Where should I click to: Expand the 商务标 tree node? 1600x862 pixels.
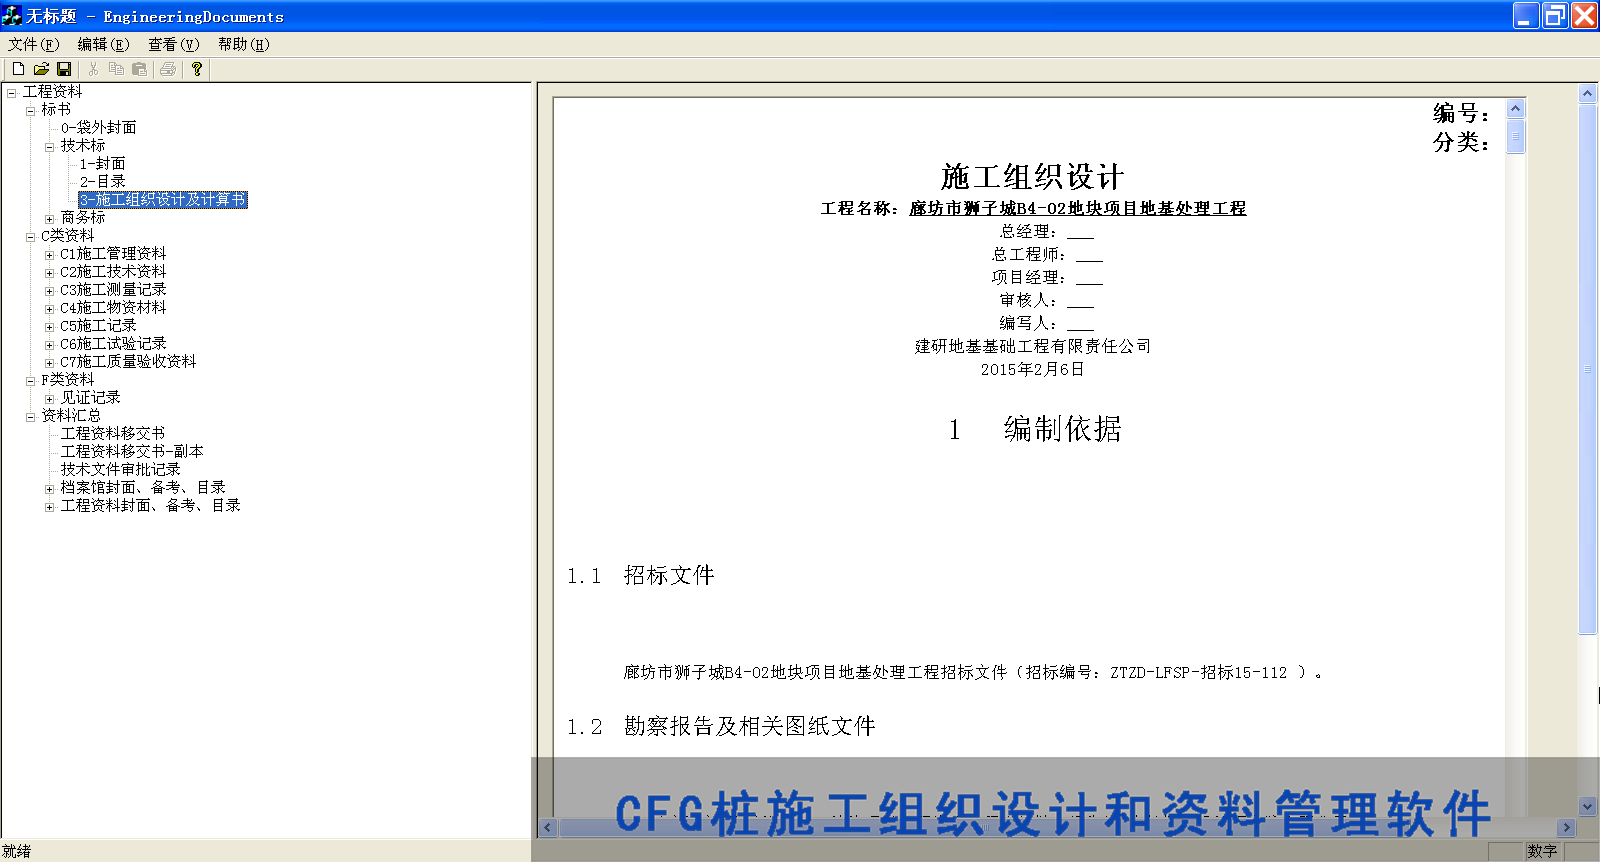(49, 218)
